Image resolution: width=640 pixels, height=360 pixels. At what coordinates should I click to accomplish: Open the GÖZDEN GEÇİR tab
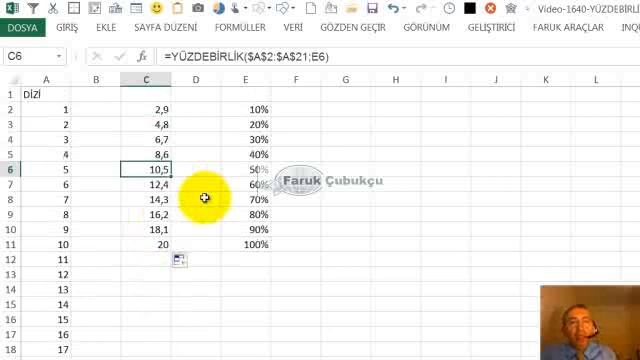[353, 28]
